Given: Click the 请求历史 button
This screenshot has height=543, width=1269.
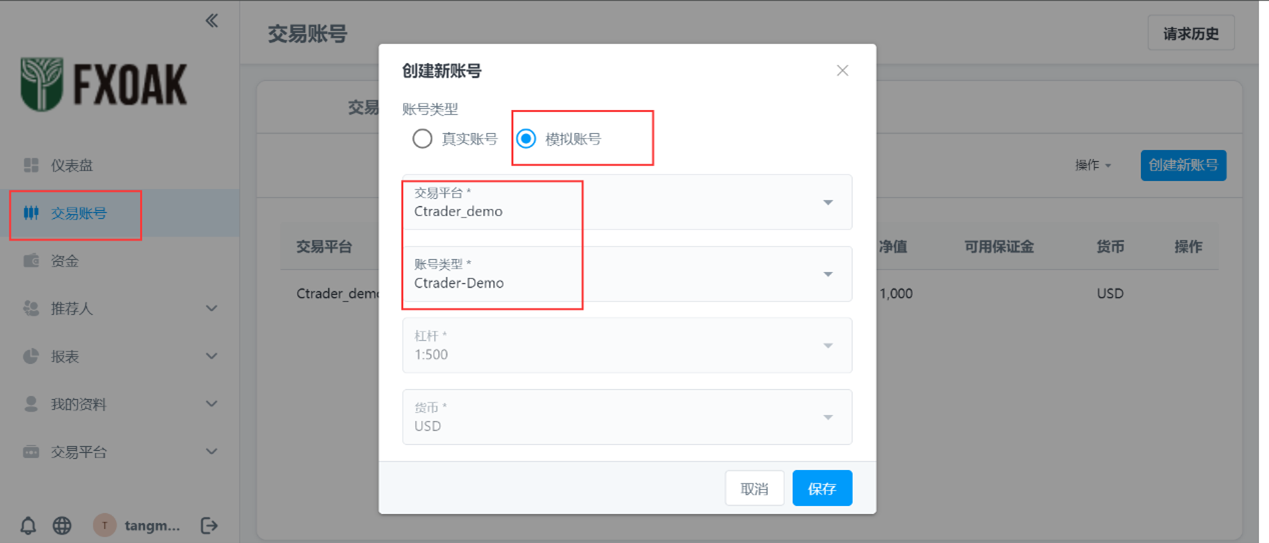Looking at the screenshot, I should tap(1190, 33).
